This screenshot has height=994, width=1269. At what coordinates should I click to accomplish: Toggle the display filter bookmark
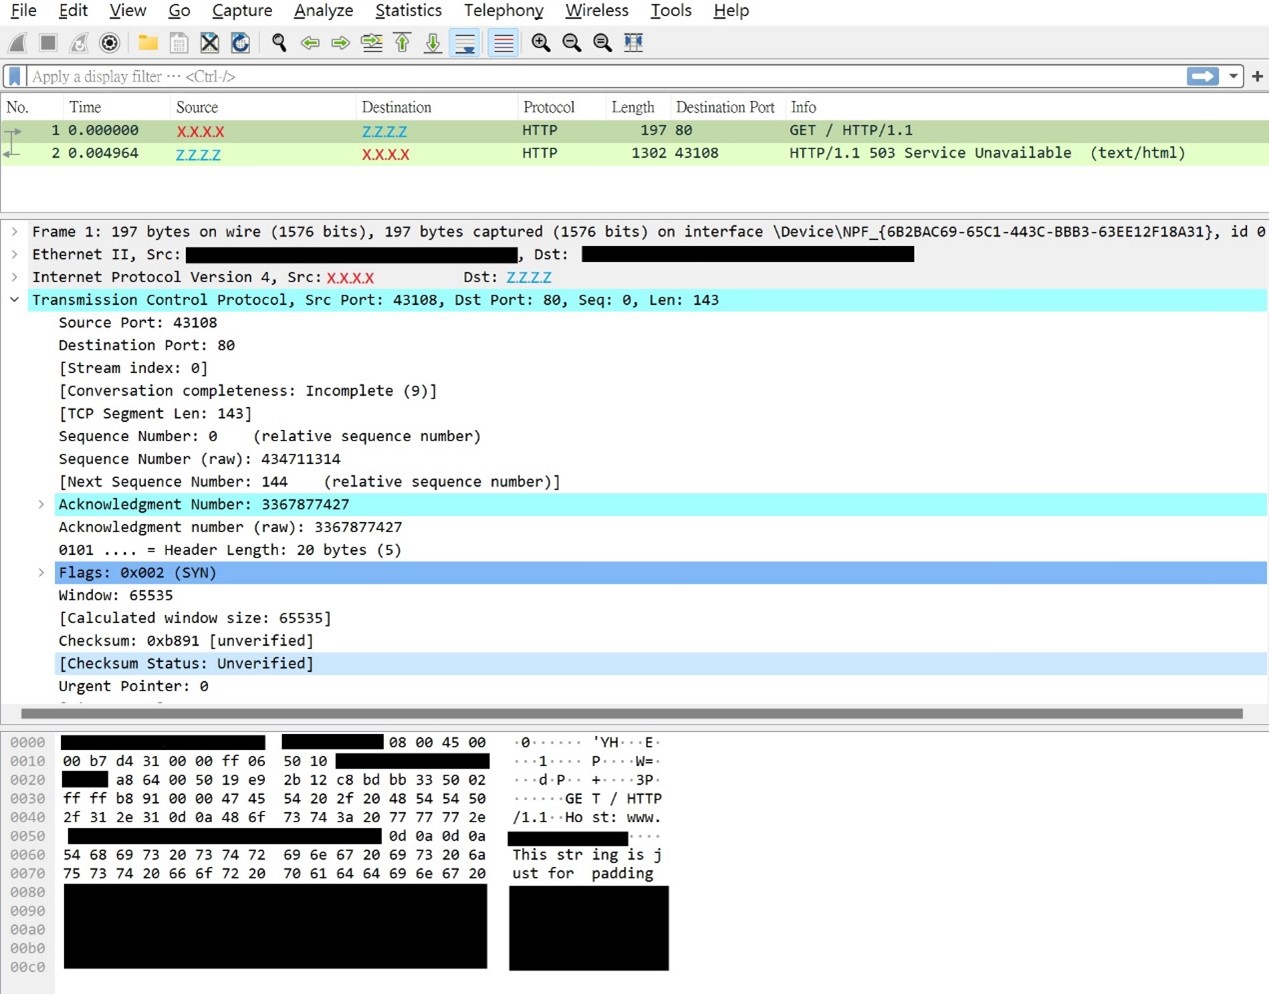tap(15, 77)
